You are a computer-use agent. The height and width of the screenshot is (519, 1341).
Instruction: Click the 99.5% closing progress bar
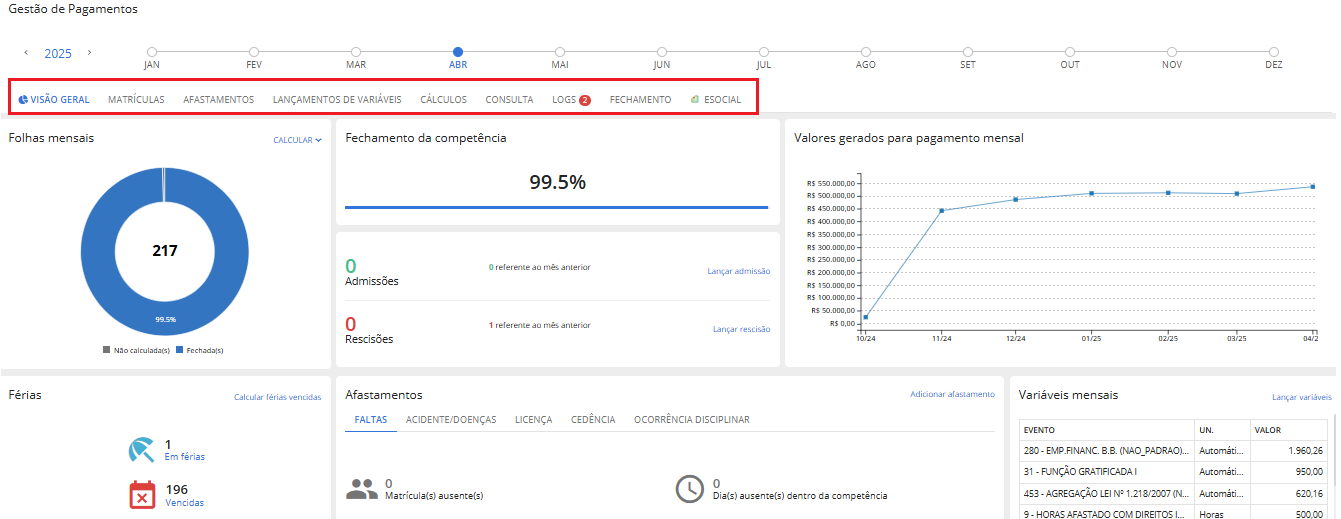(556, 207)
